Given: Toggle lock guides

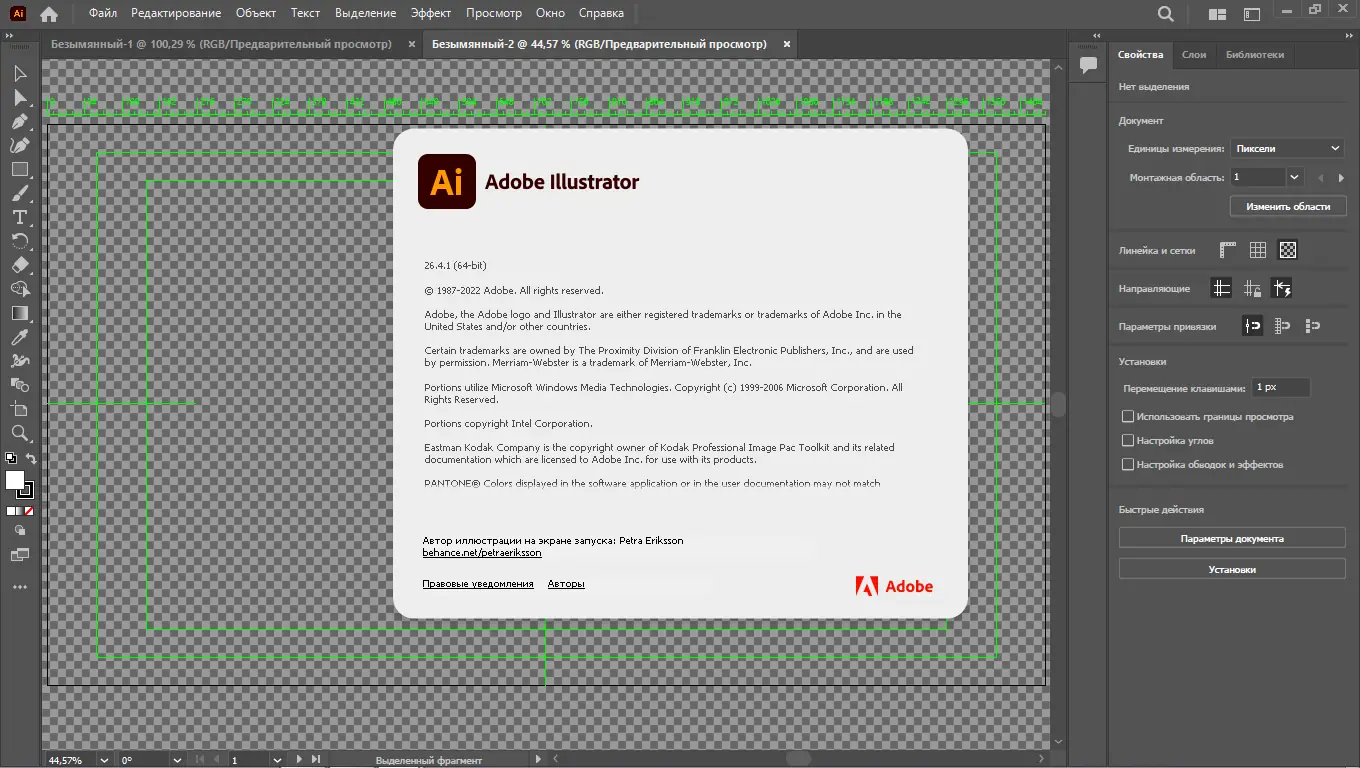Looking at the screenshot, I should coord(1252,289).
